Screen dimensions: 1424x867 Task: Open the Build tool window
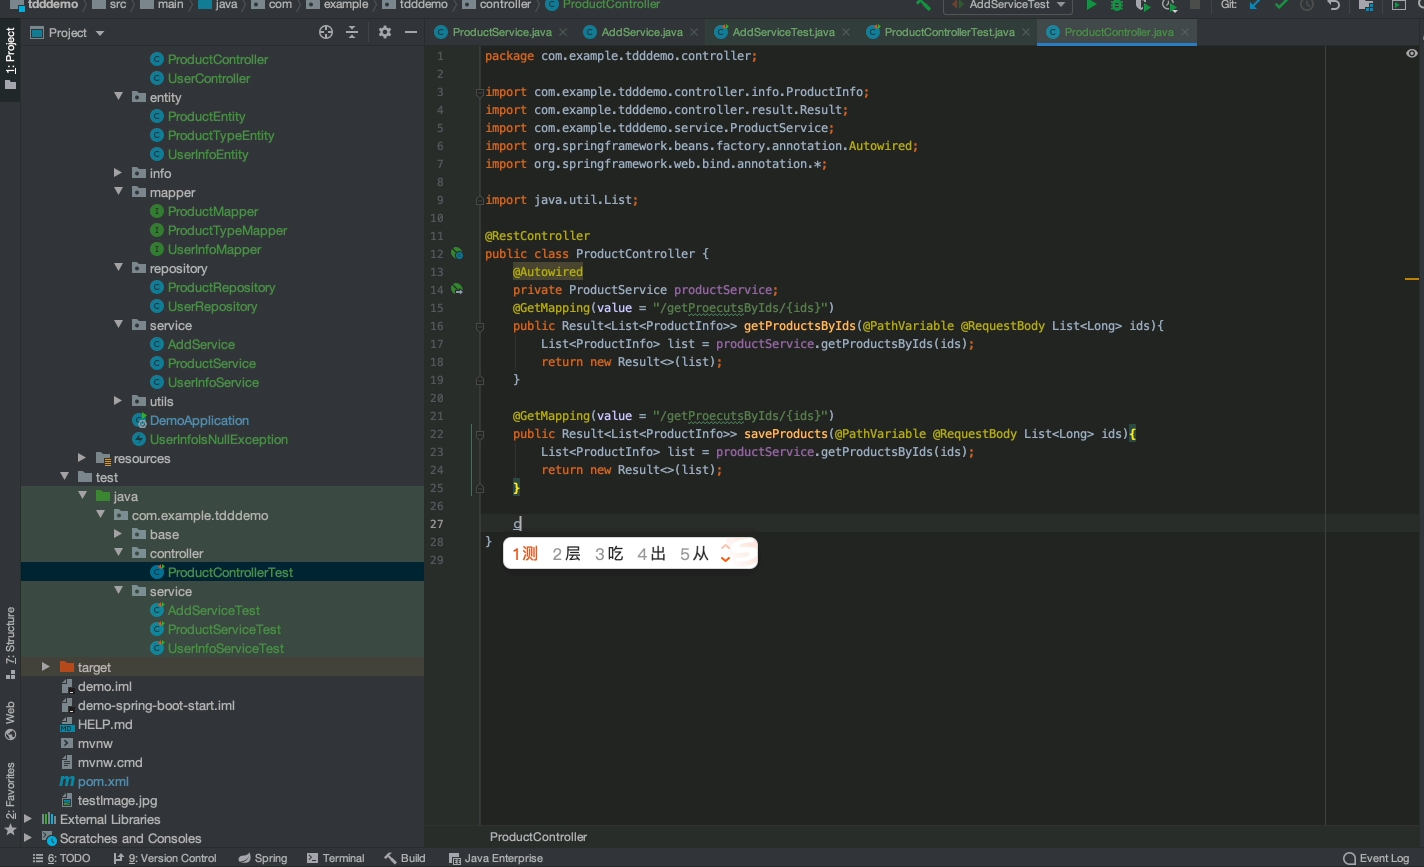coord(405,858)
